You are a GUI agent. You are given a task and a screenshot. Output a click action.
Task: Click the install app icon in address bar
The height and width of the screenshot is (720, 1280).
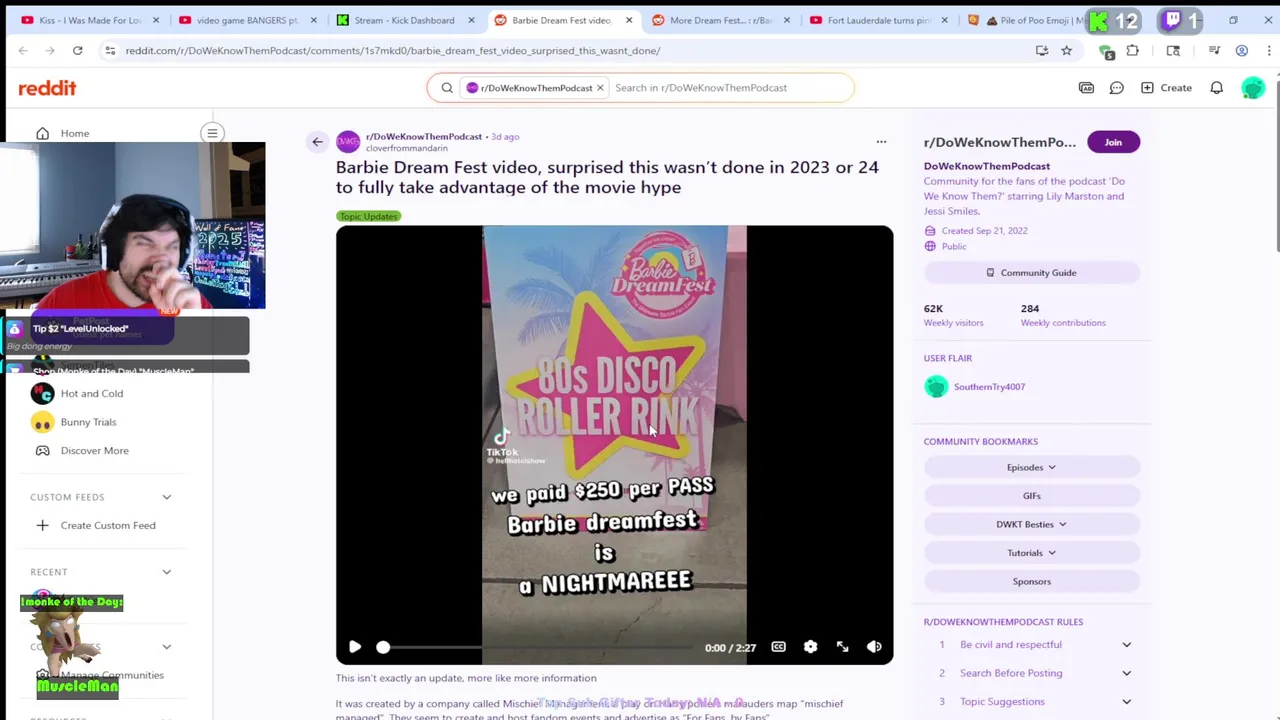click(x=1042, y=50)
